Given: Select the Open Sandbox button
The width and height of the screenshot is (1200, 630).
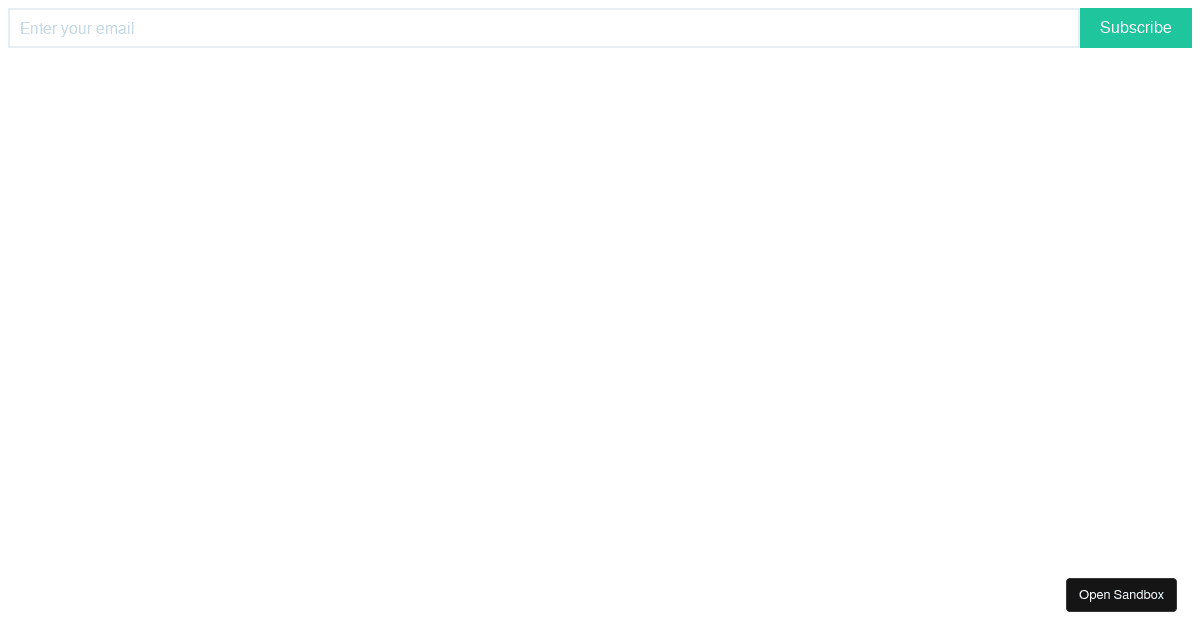Looking at the screenshot, I should (x=1121, y=595).
